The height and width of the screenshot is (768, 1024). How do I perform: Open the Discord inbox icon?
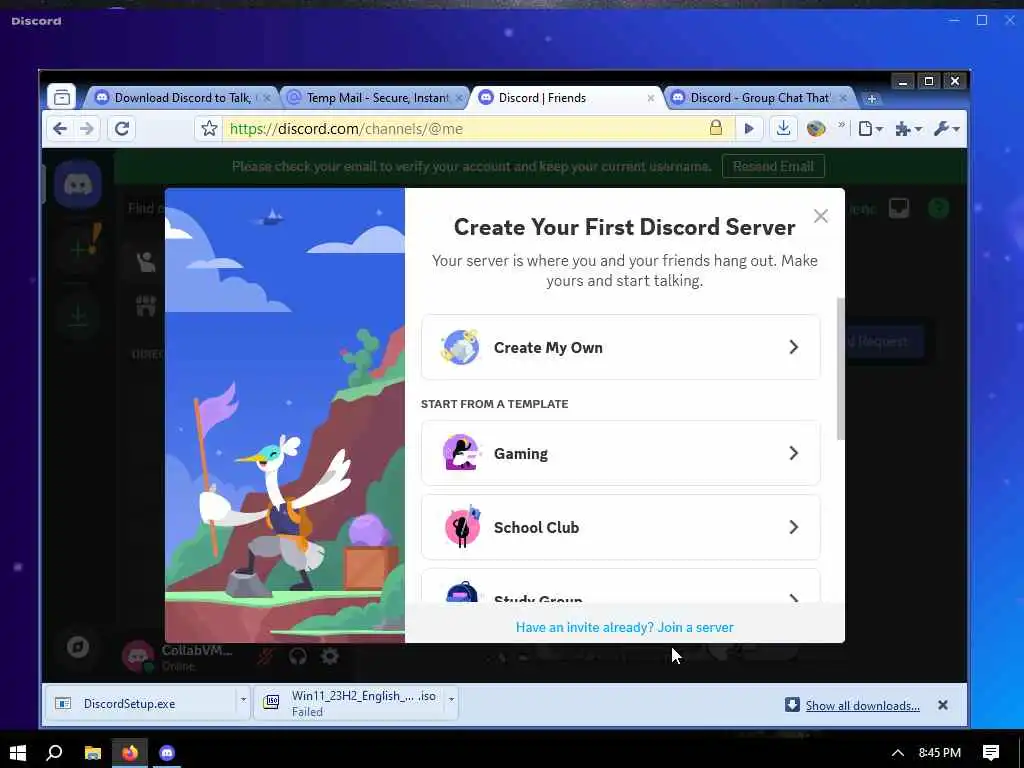[x=899, y=208]
